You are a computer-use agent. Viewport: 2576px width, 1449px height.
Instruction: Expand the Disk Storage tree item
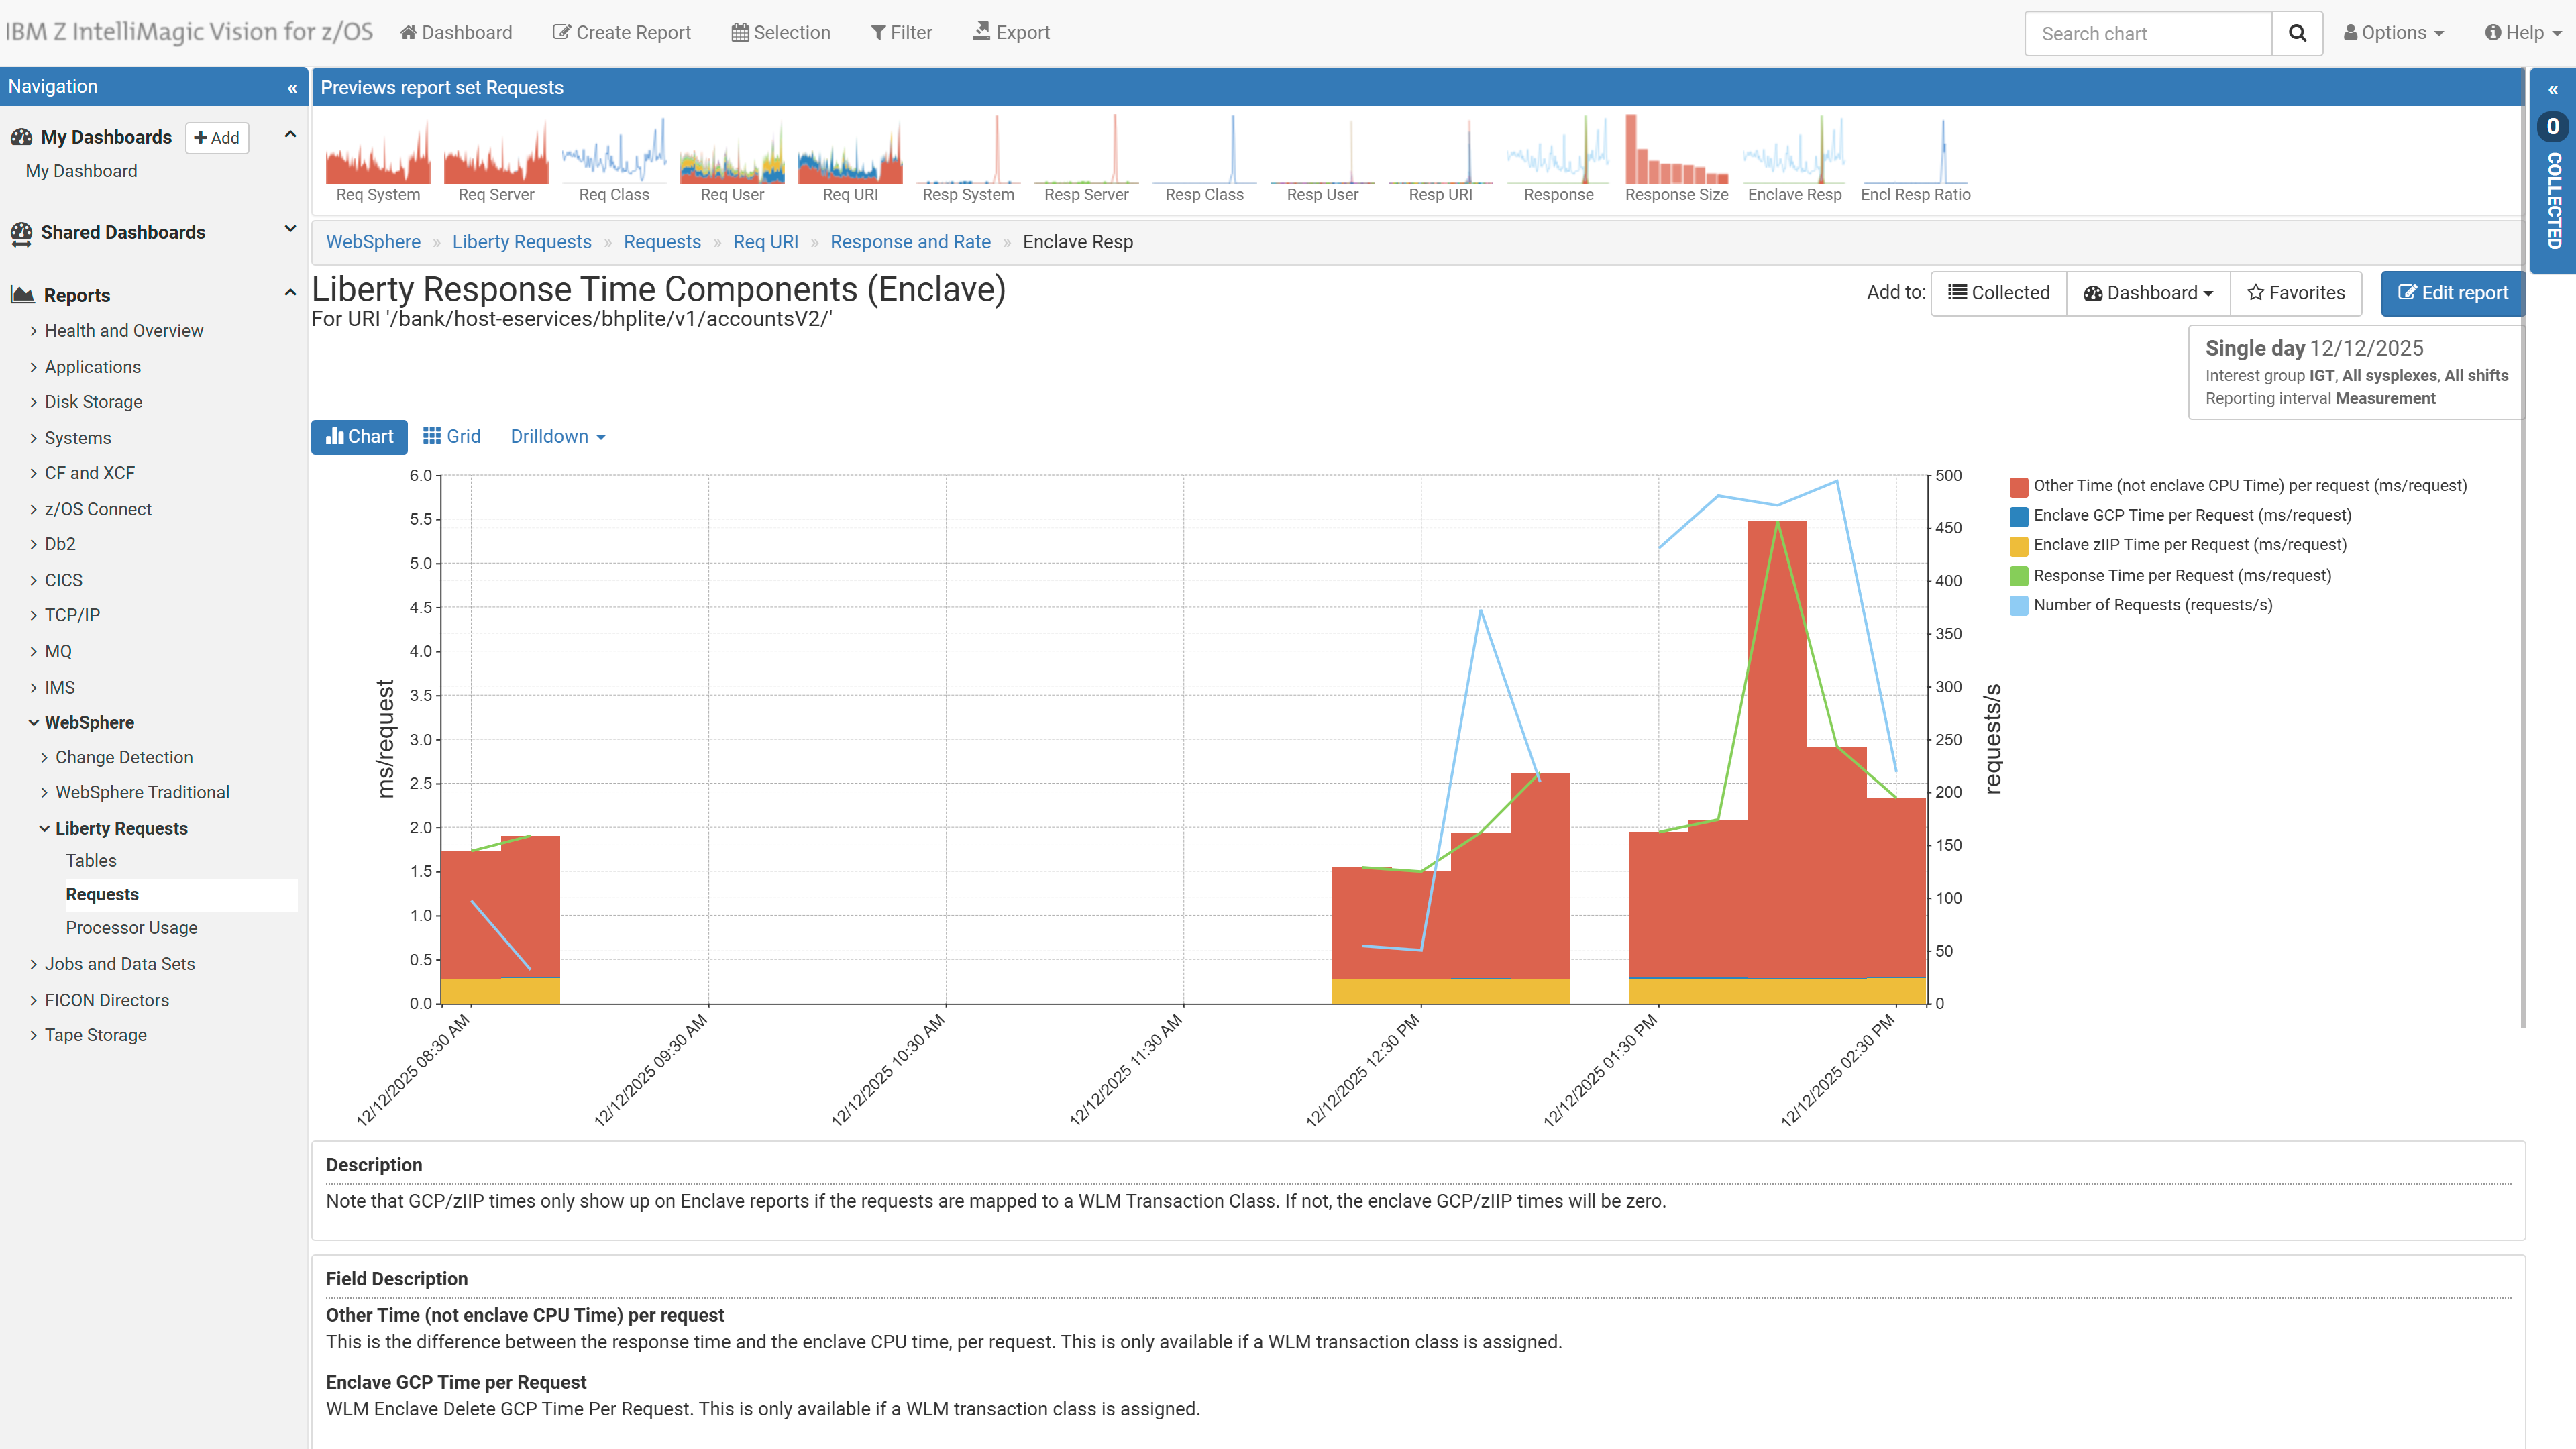point(93,401)
